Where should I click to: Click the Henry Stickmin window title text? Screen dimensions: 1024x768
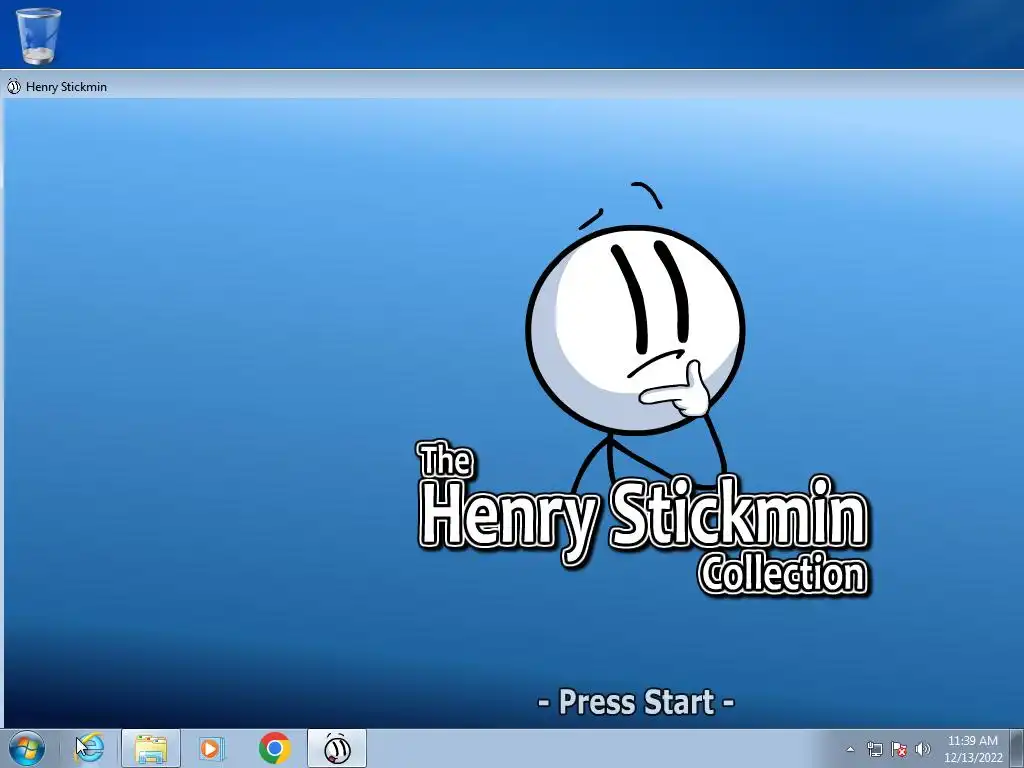click(66, 87)
